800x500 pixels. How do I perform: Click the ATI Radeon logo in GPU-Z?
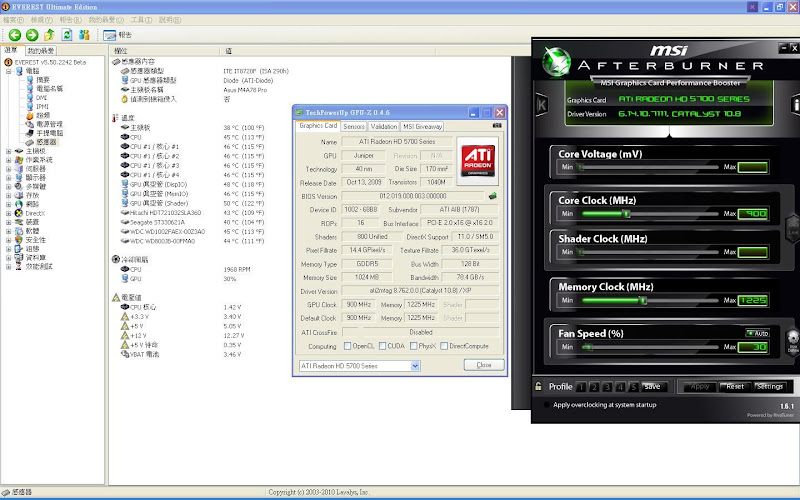(478, 160)
